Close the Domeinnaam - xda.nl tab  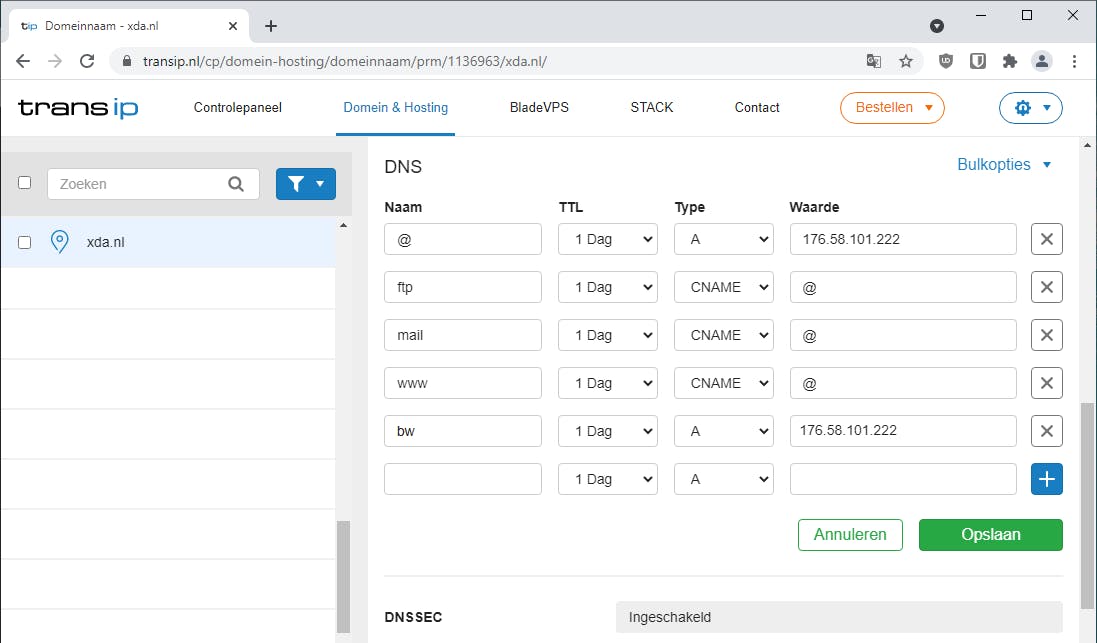pyautogui.click(x=233, y=26)
